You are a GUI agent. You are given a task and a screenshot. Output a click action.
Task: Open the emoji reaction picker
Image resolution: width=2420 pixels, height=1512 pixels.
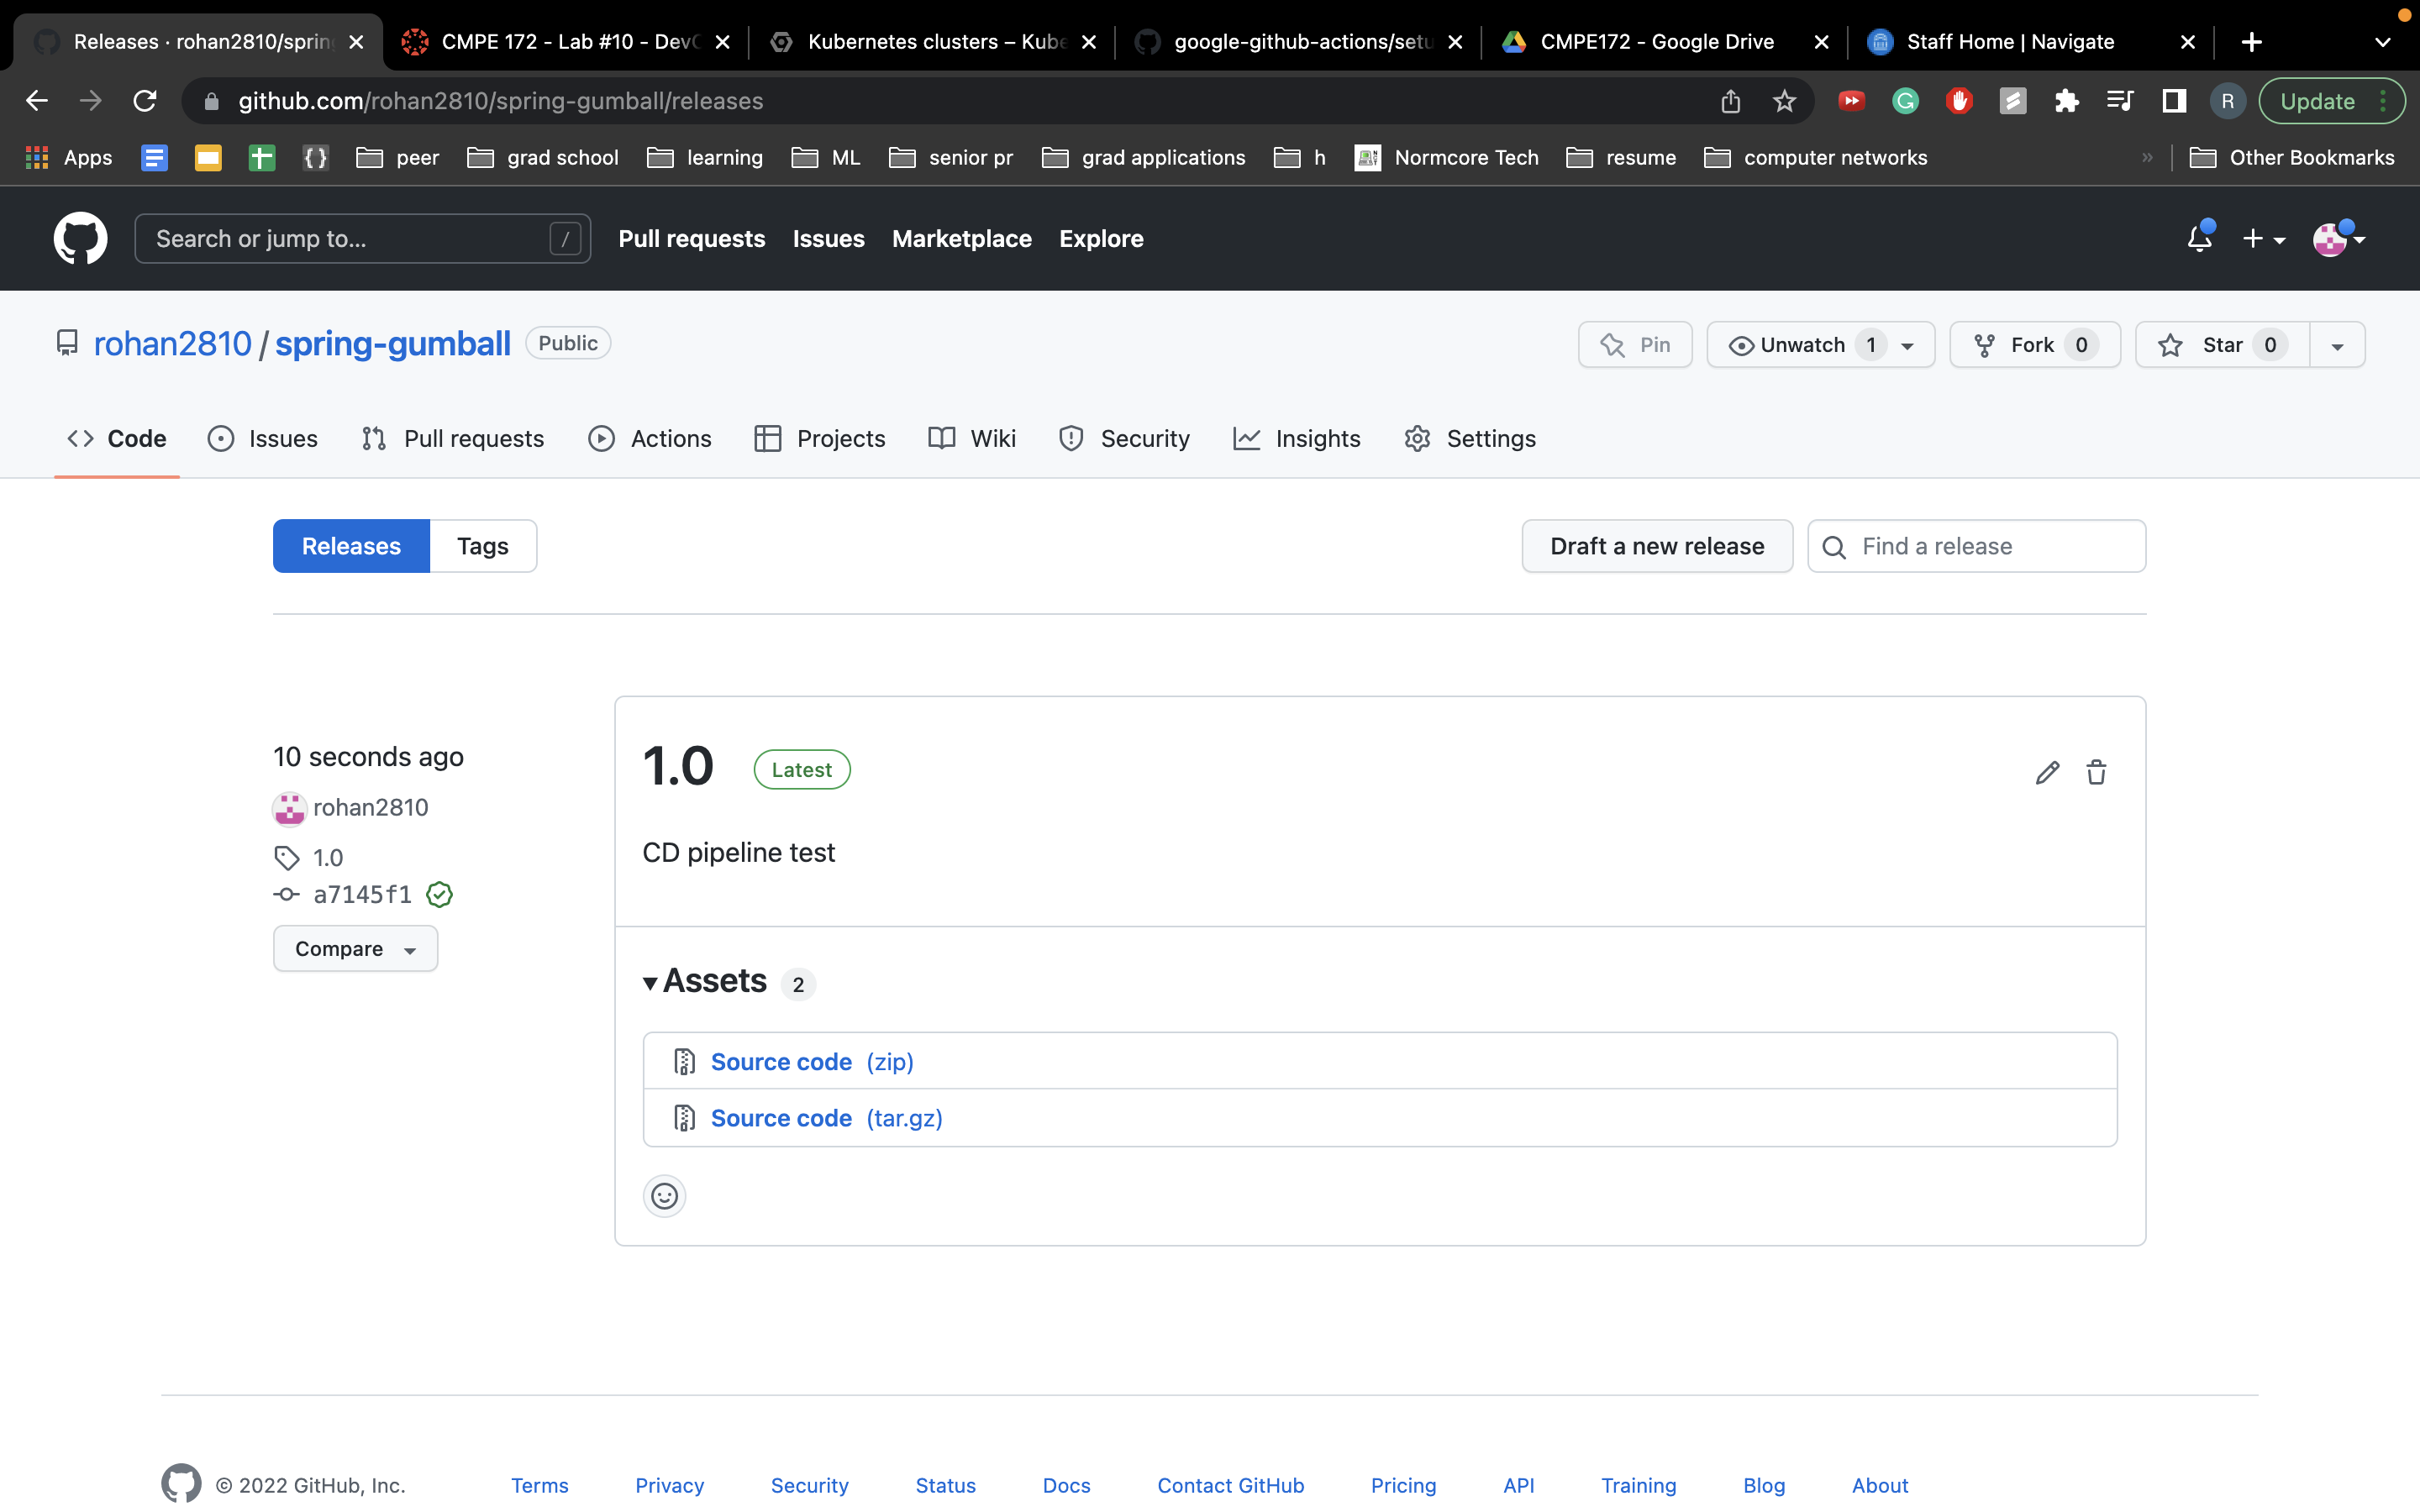664,1196
